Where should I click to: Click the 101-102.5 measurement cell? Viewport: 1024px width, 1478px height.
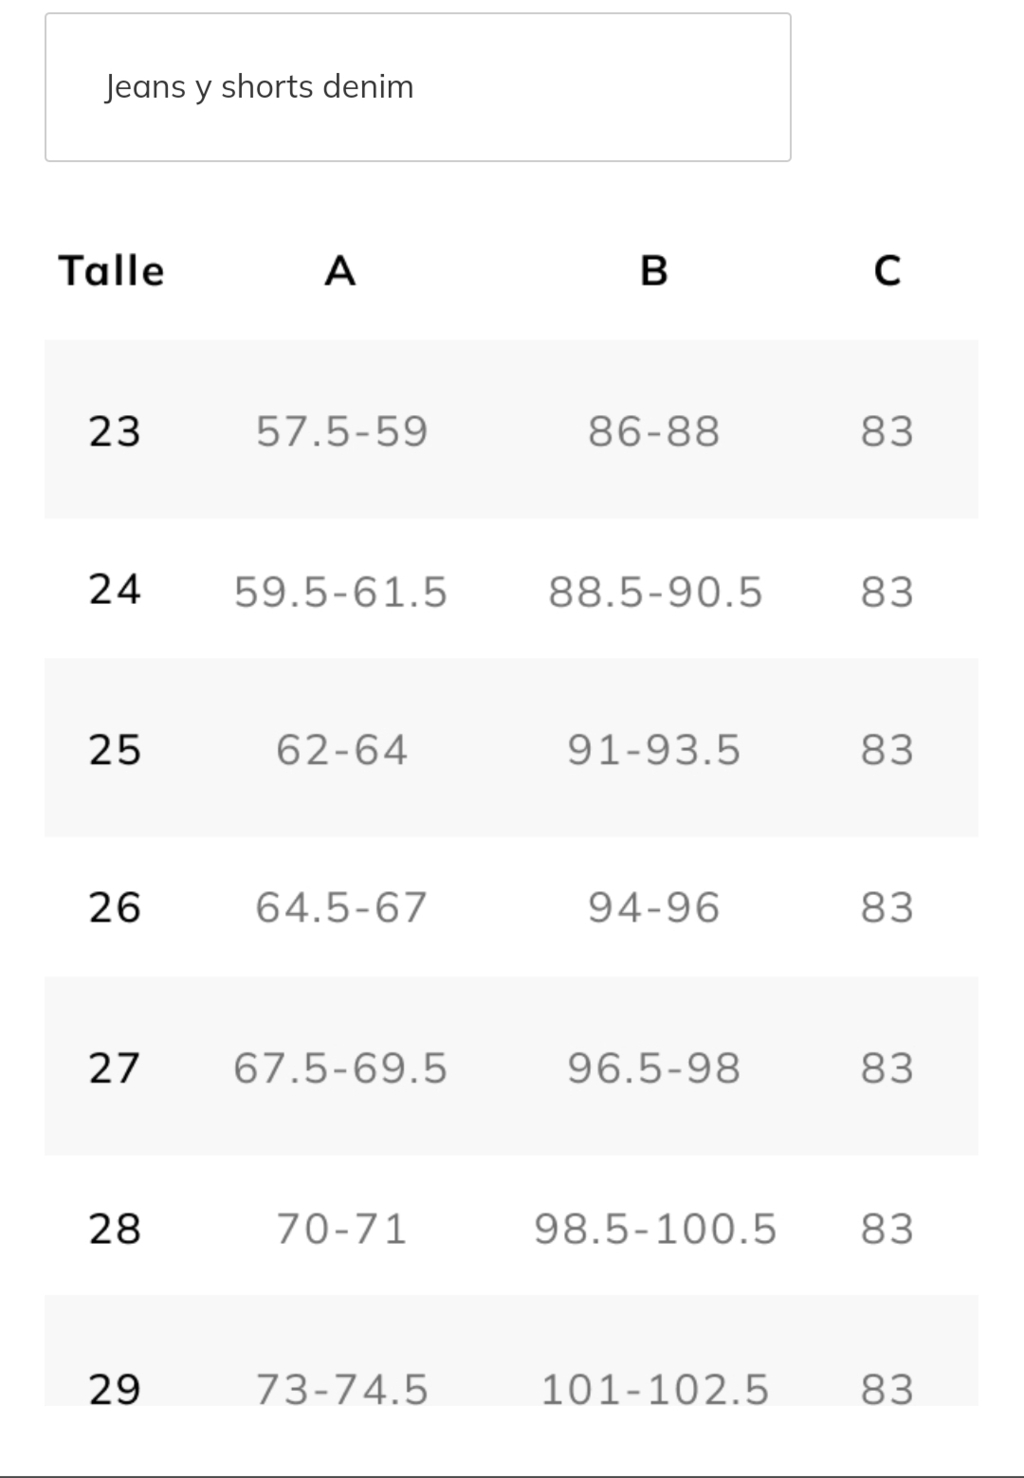[655, 1388]
